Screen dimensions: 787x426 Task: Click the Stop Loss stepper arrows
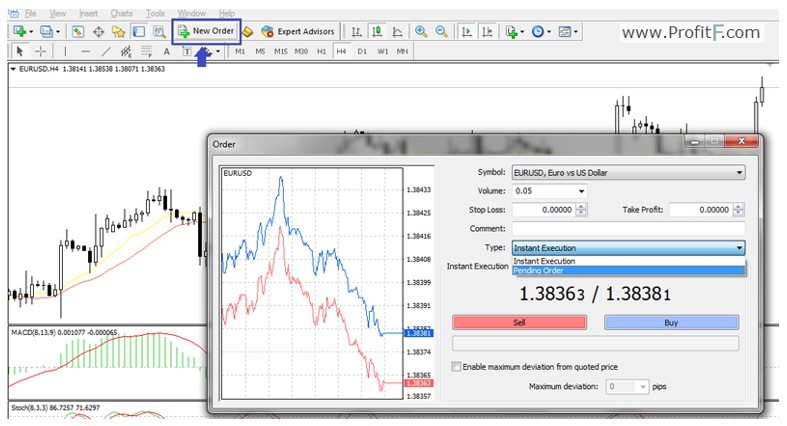click(x=582, y=210)
